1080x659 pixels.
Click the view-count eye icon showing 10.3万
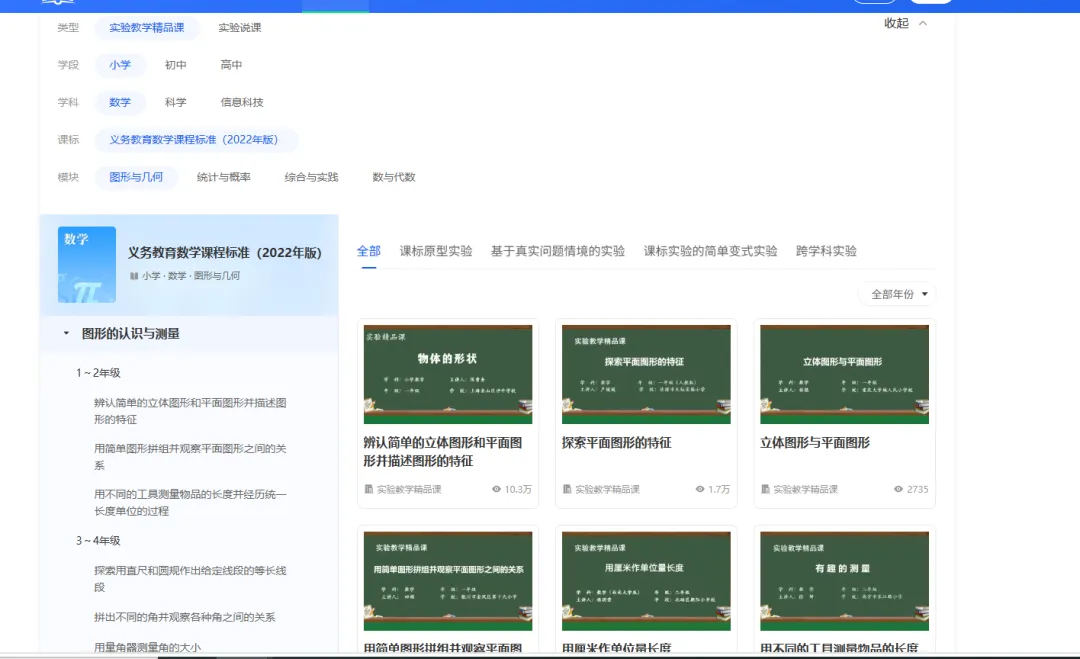(x=497, y=489)
